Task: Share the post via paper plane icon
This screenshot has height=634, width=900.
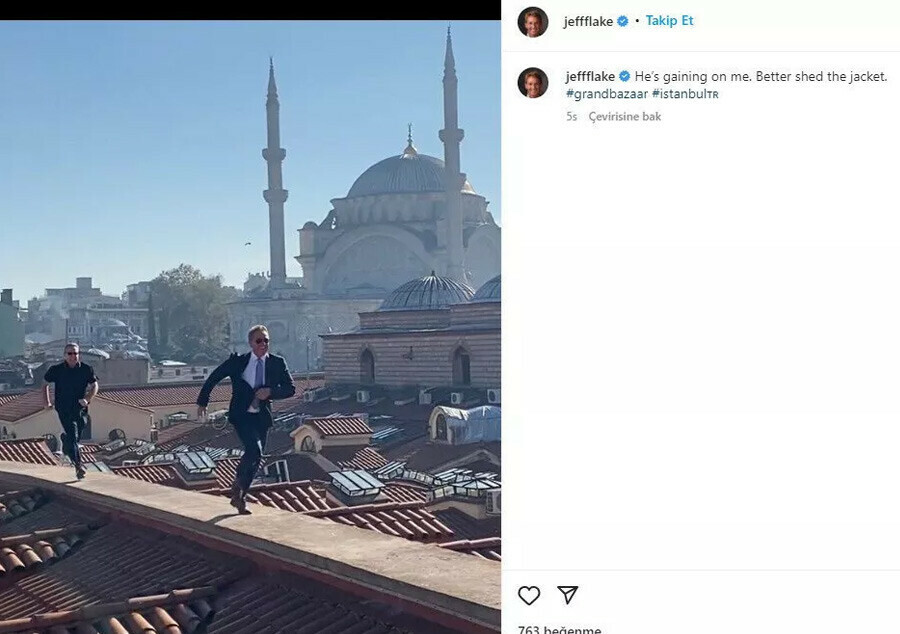Action: click(567, 595)
